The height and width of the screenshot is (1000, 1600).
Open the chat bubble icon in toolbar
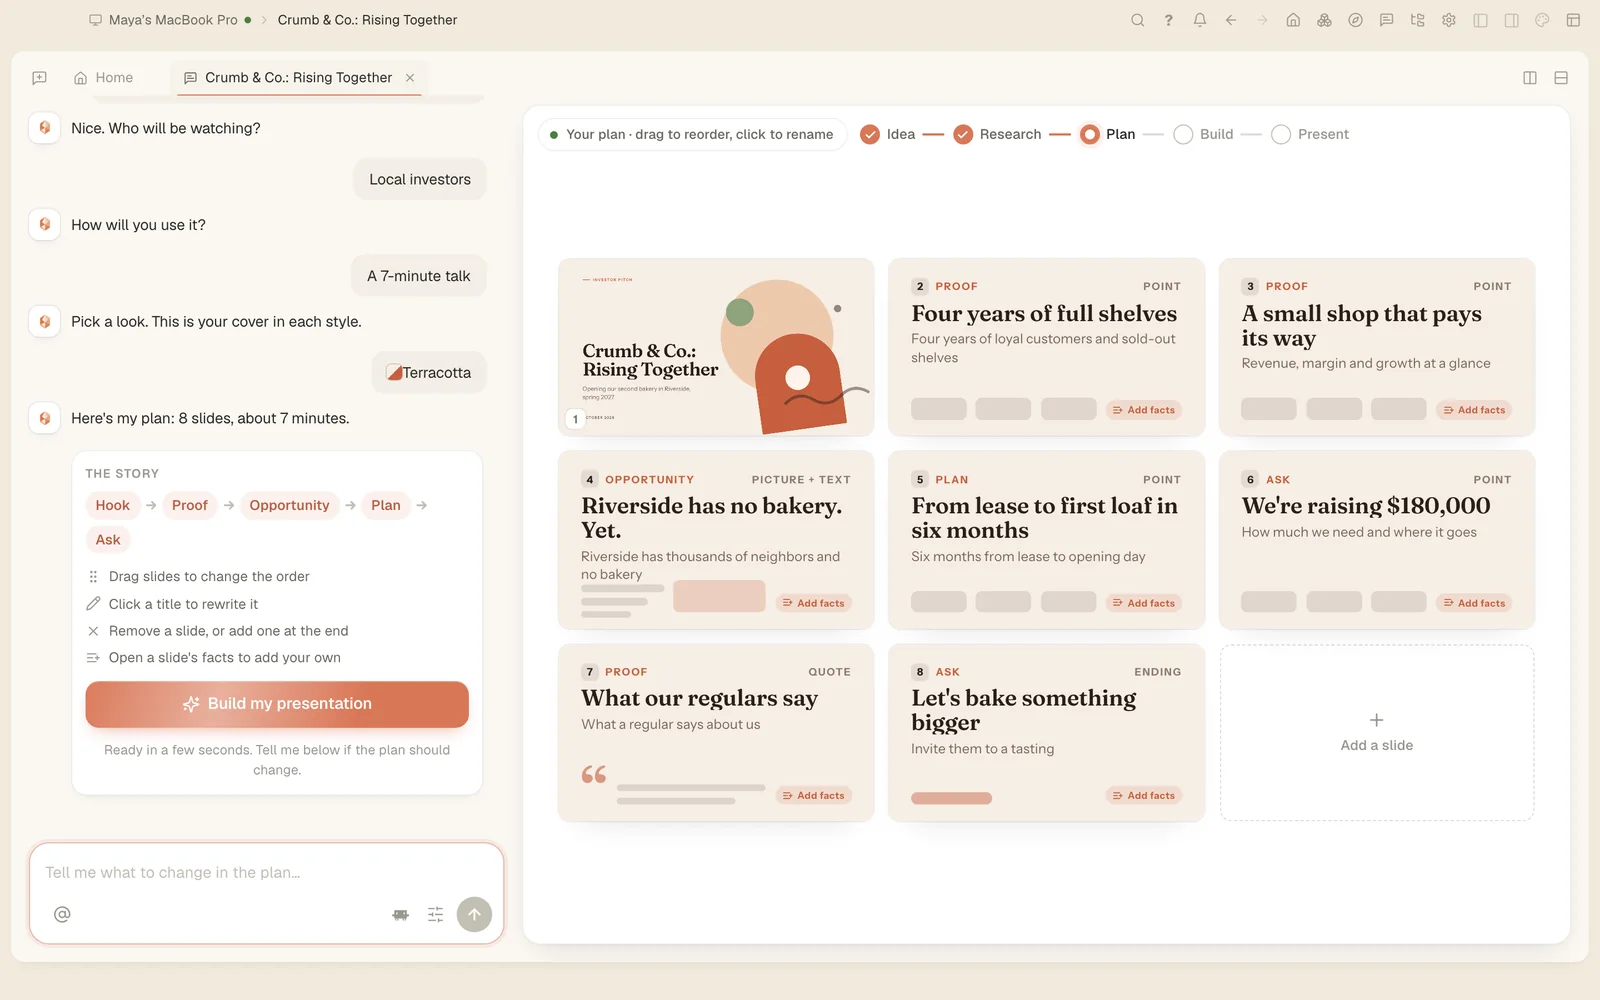tap(1386, 20)
